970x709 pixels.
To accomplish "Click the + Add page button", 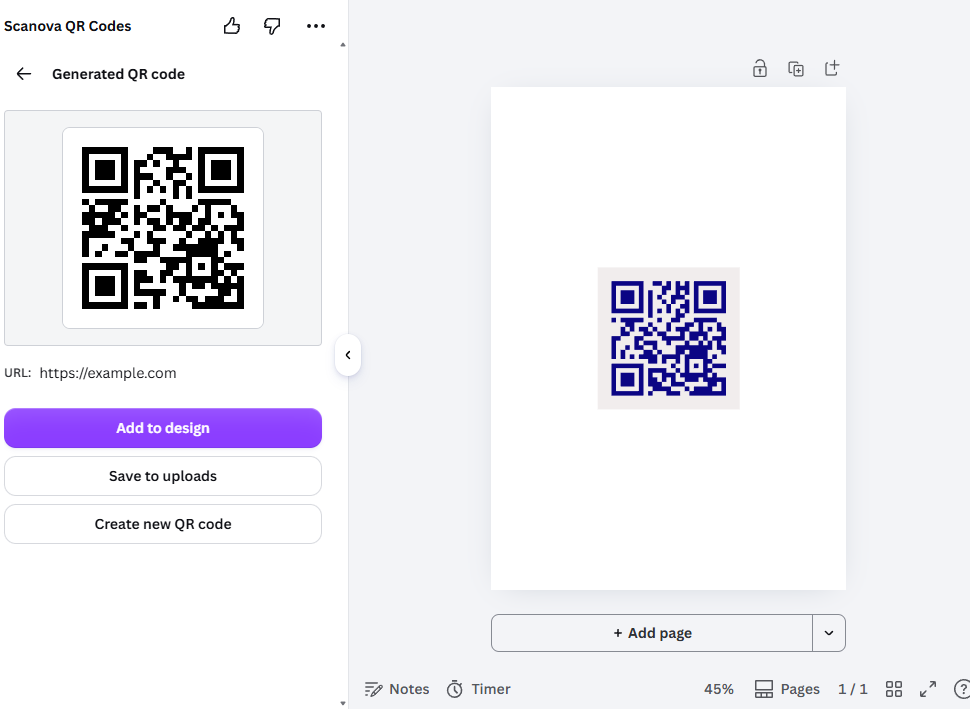I will 652,633.
